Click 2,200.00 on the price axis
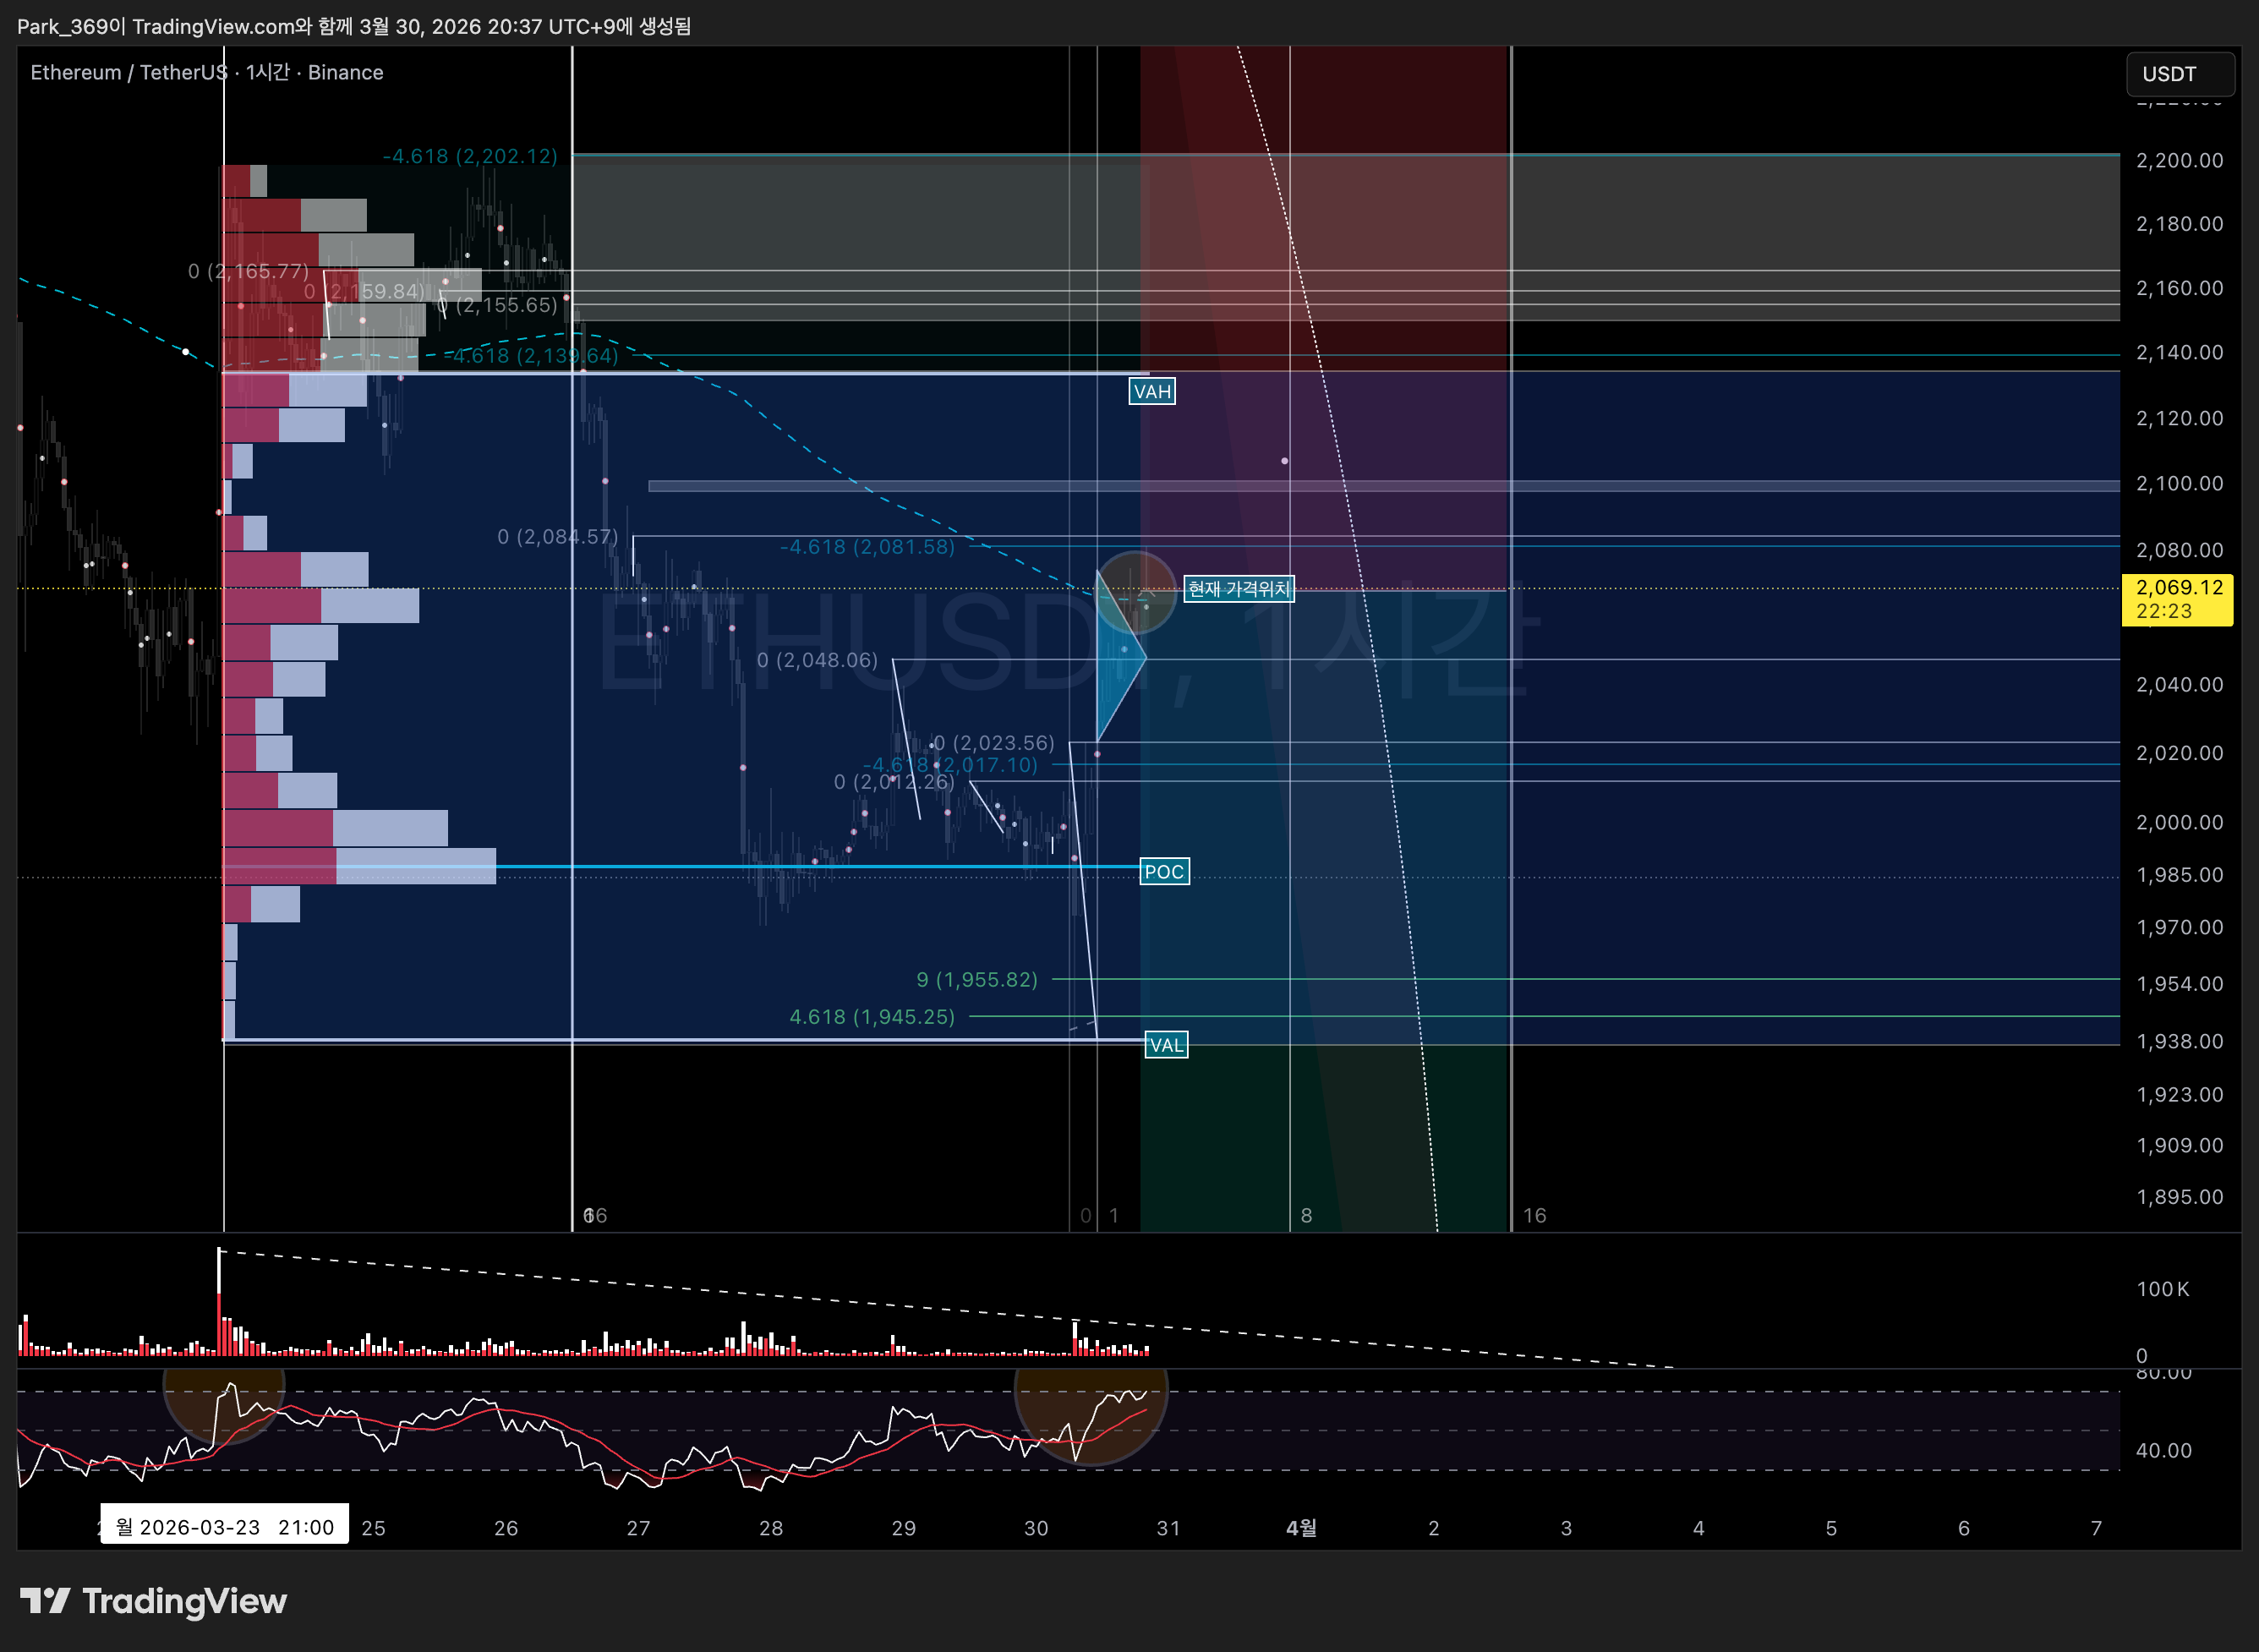2259x1652 pixels. pyautogui.click(x=2179, y=161)
